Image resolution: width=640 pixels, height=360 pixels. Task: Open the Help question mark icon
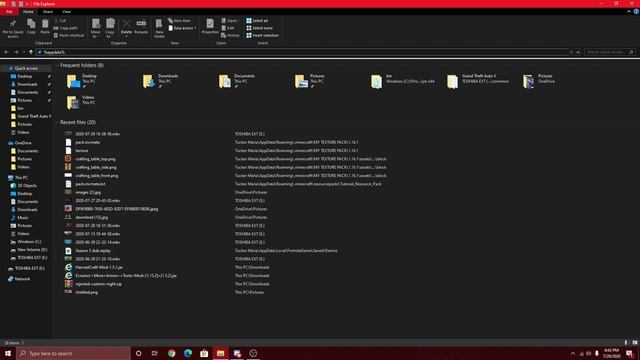(x=636, y=12)
